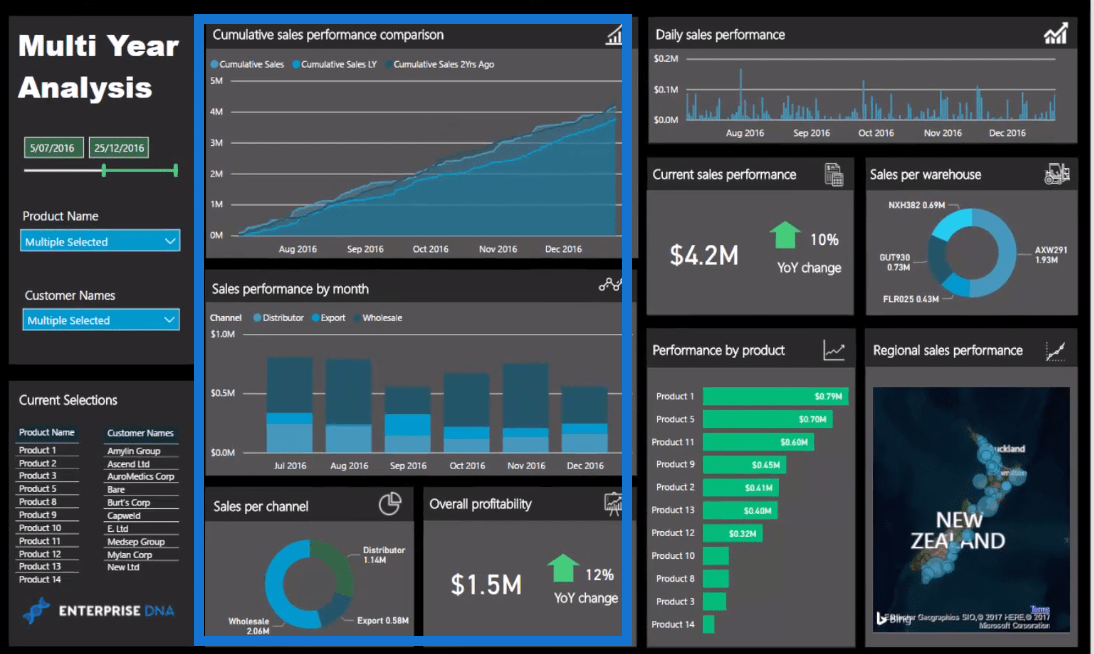Click the Customer Names column header
This screenshot has height=654, width=1094.
(x=140, y=433)
